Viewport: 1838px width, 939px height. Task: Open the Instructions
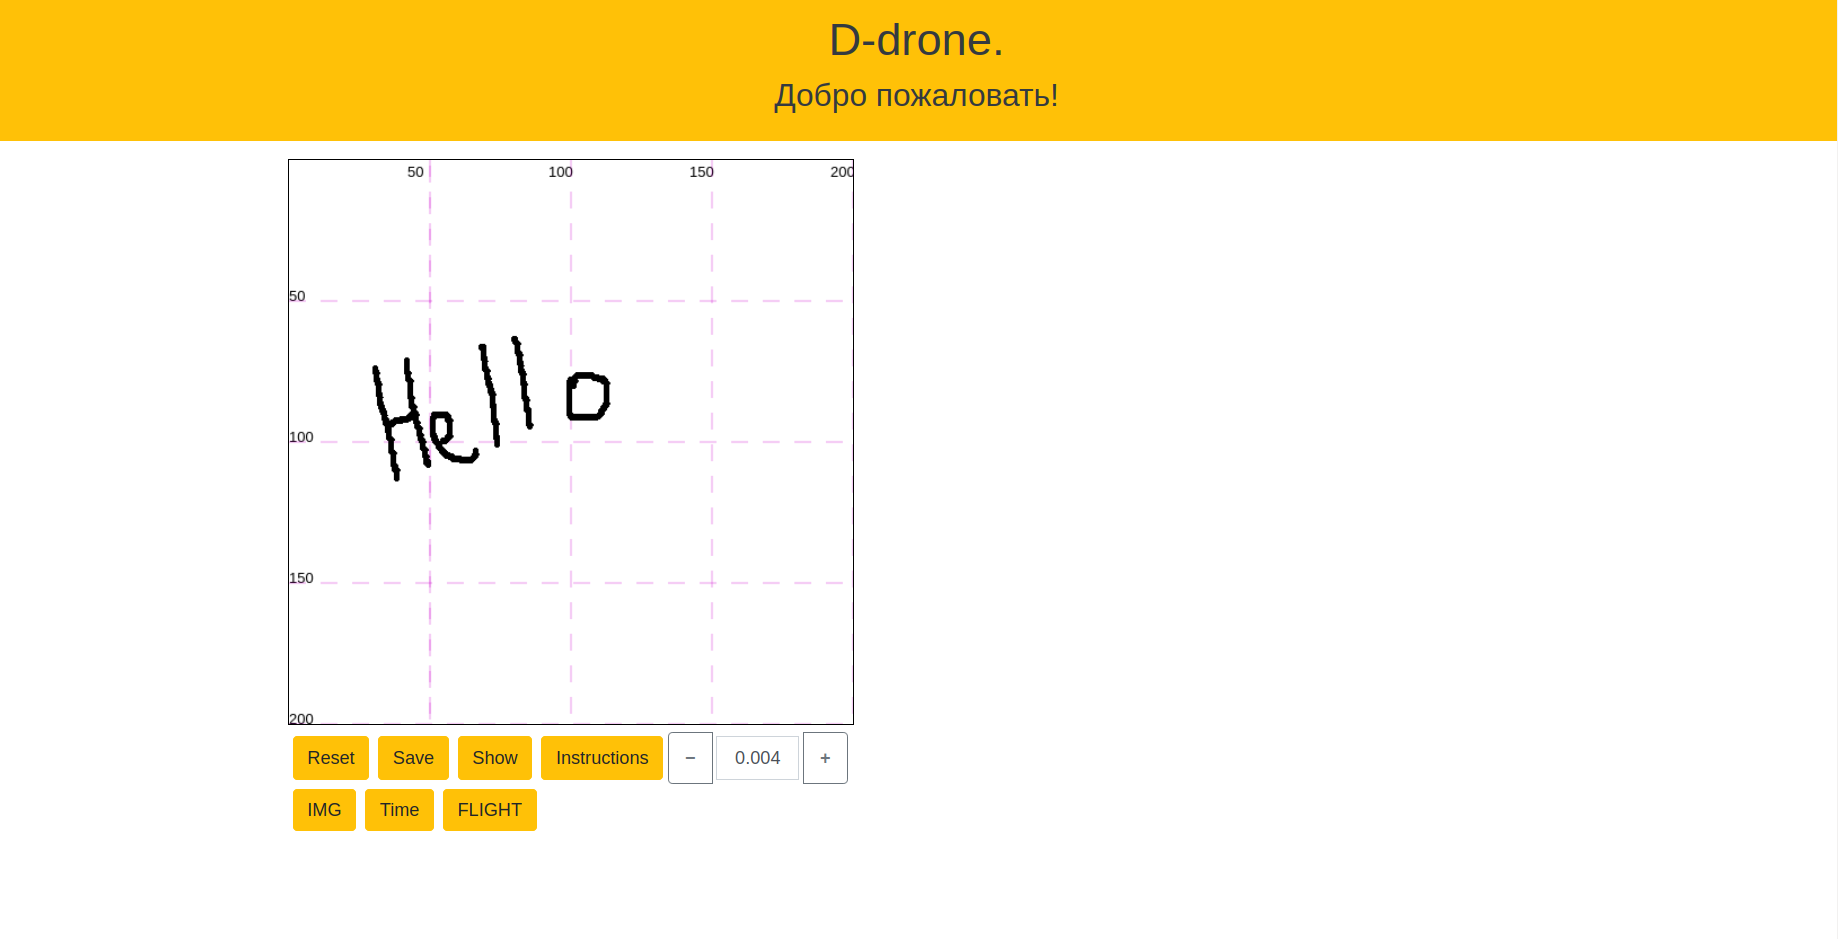pos(601,758)
